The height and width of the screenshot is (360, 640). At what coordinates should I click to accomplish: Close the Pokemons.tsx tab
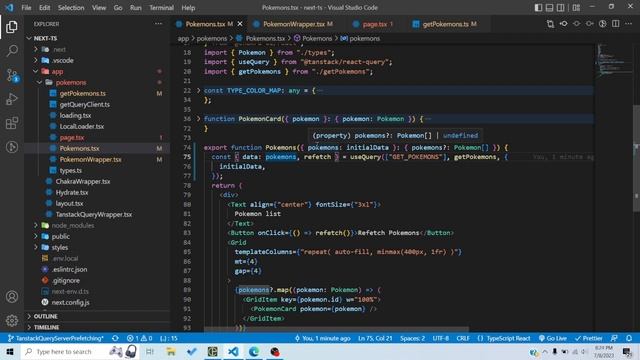[240, 24]
